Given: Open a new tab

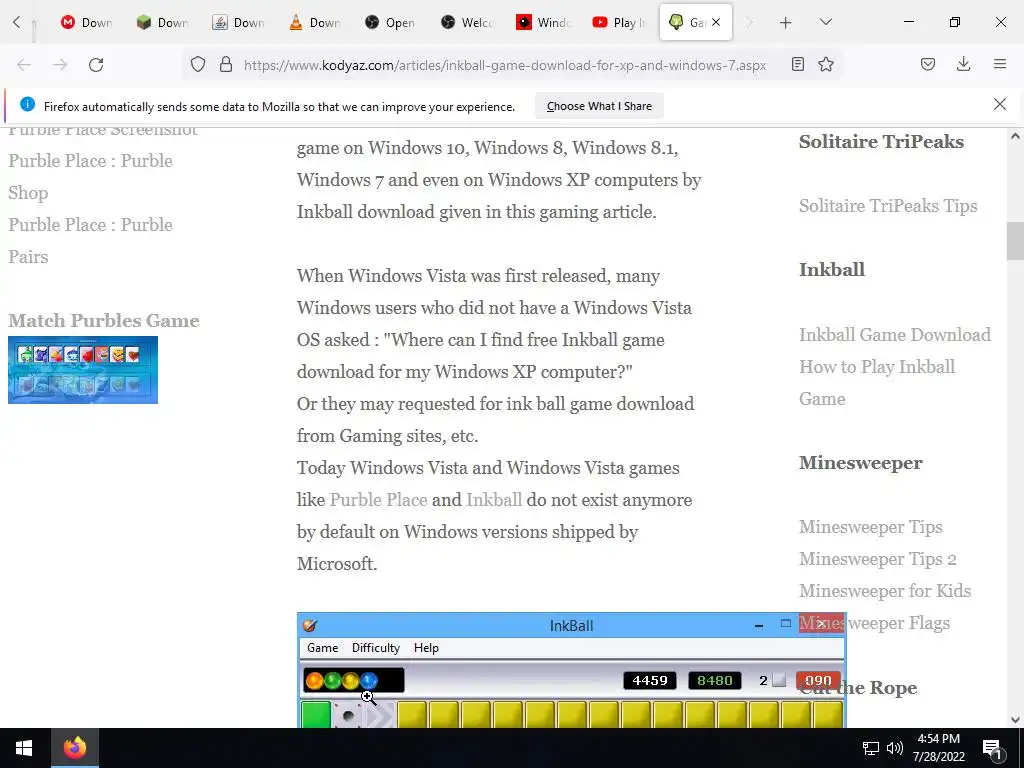Looking at the screenshot, I should click(x=786, y=23).
